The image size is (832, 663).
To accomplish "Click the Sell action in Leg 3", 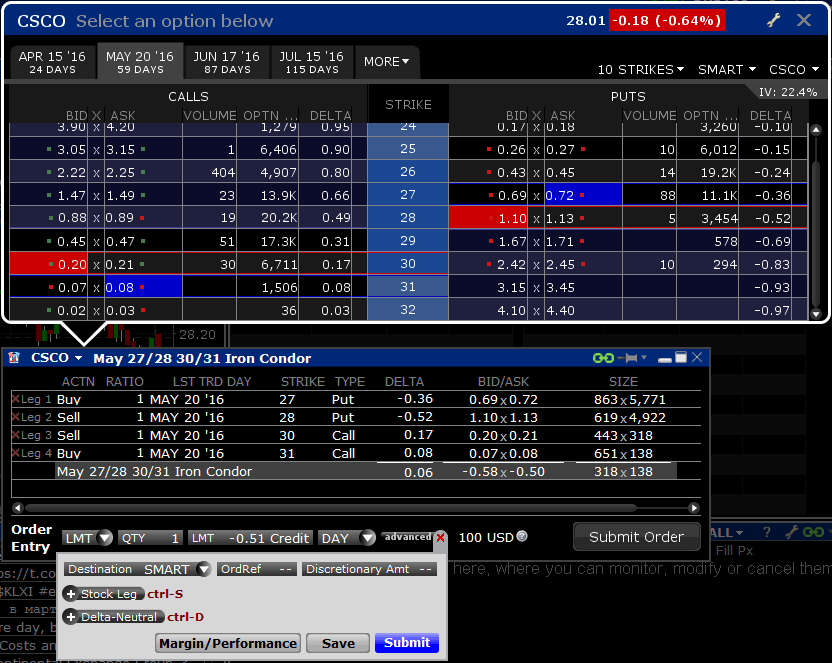I will 68,435.
